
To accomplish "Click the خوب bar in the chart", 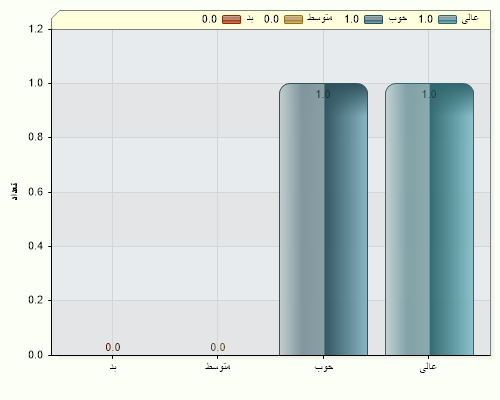I will (x=323, y=219).
